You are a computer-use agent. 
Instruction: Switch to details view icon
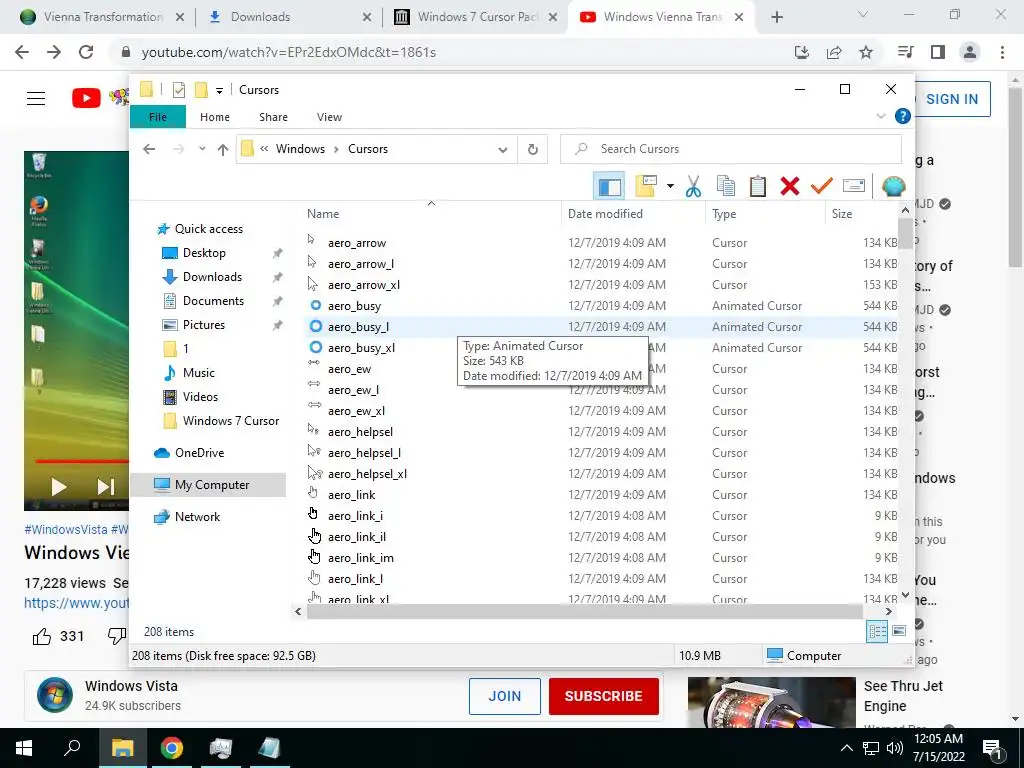[x=877, y=631]
